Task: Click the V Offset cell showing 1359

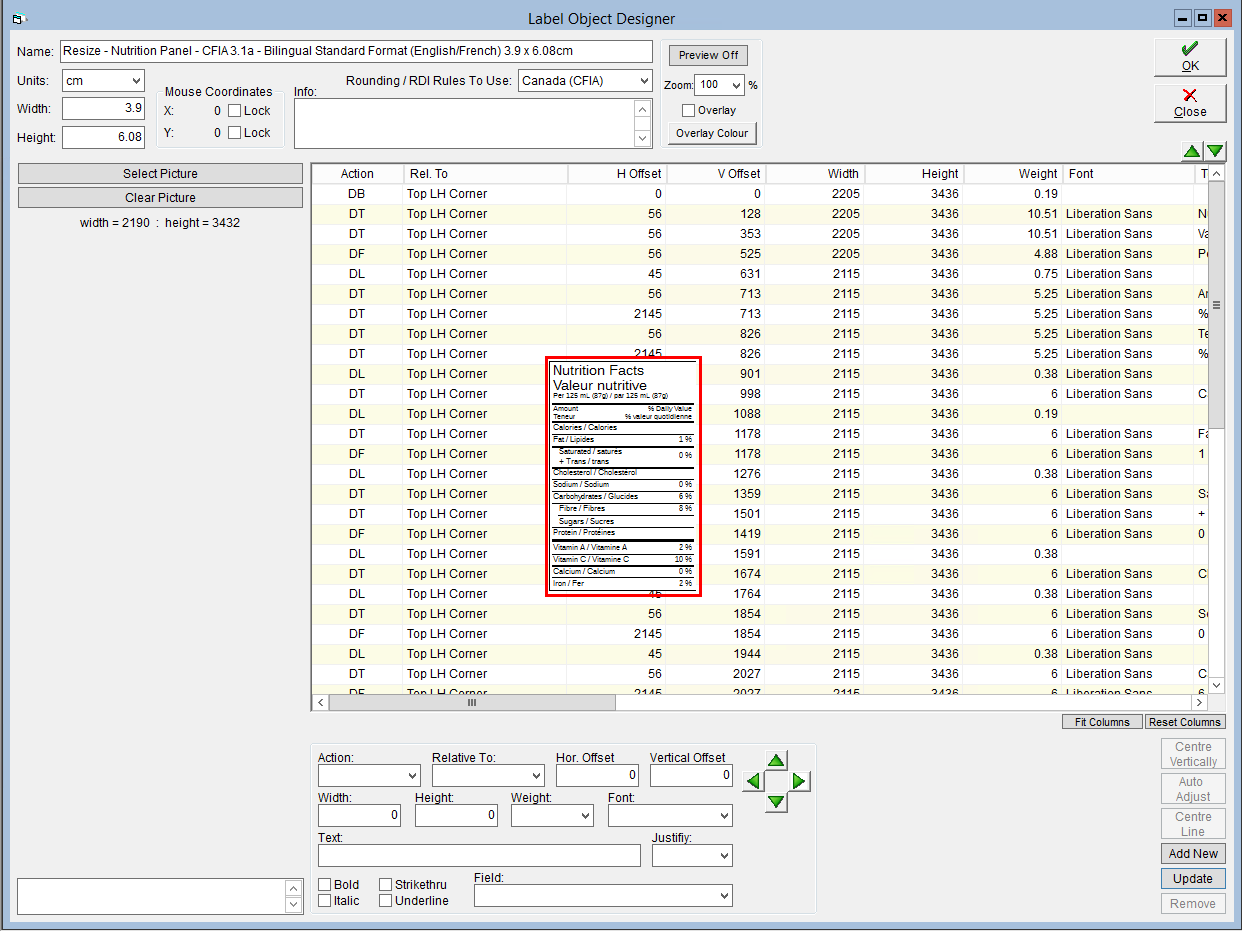Action: pos(716,494)
